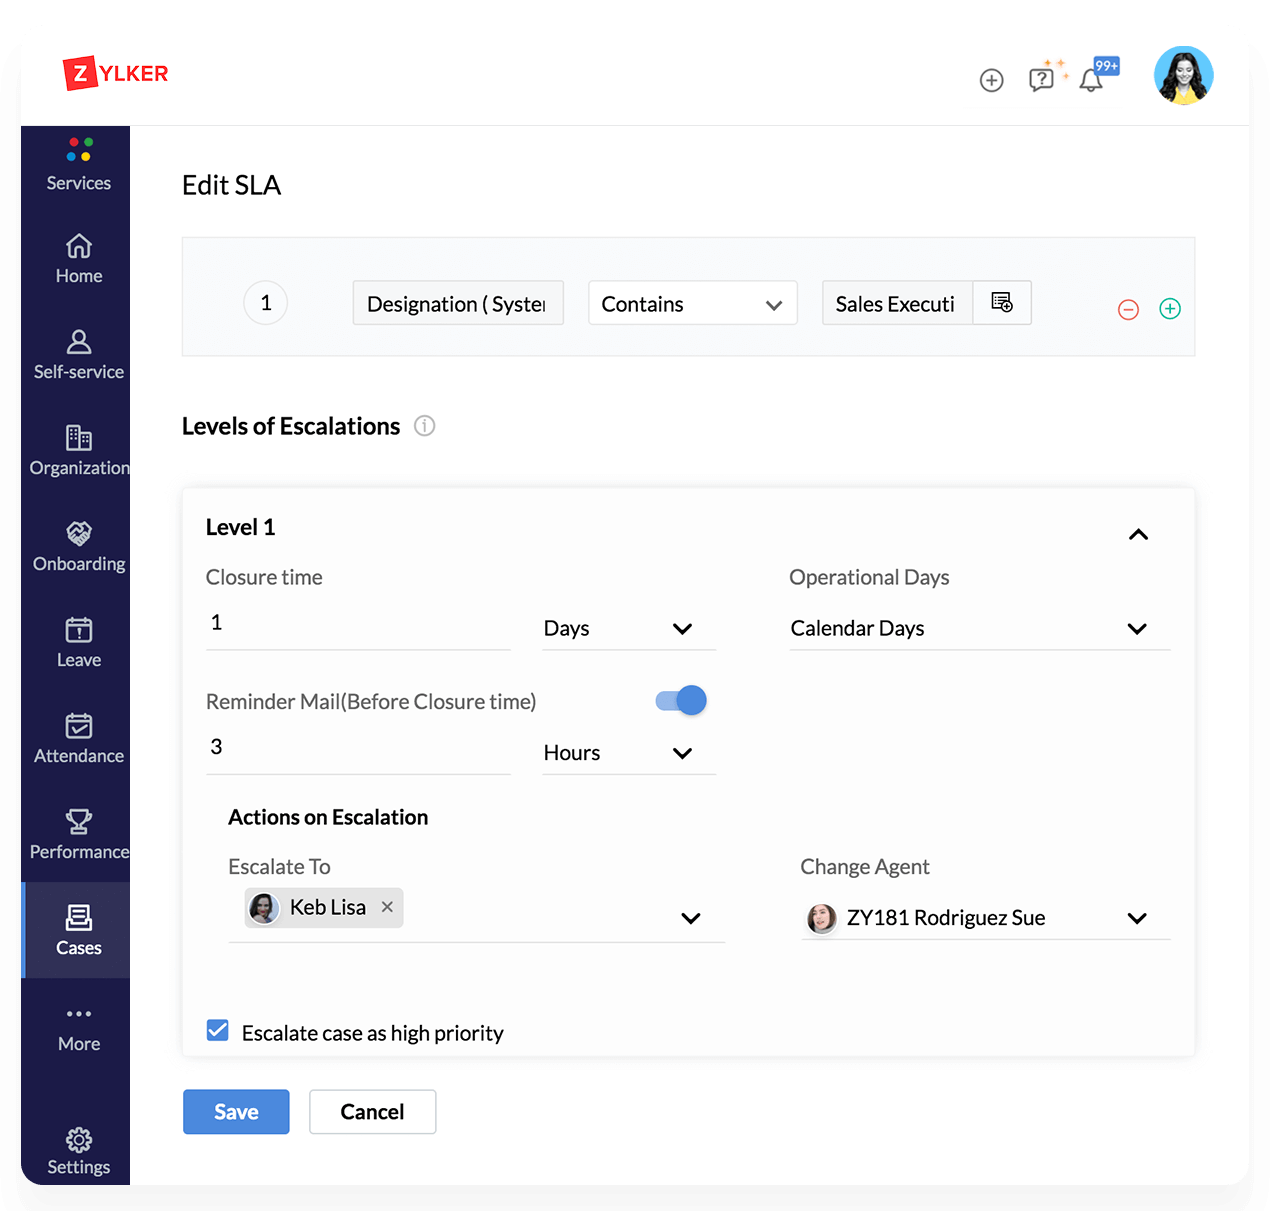Go to Home in sidebar
The height and width of the screenshot is (1211, 1270).
79,259
